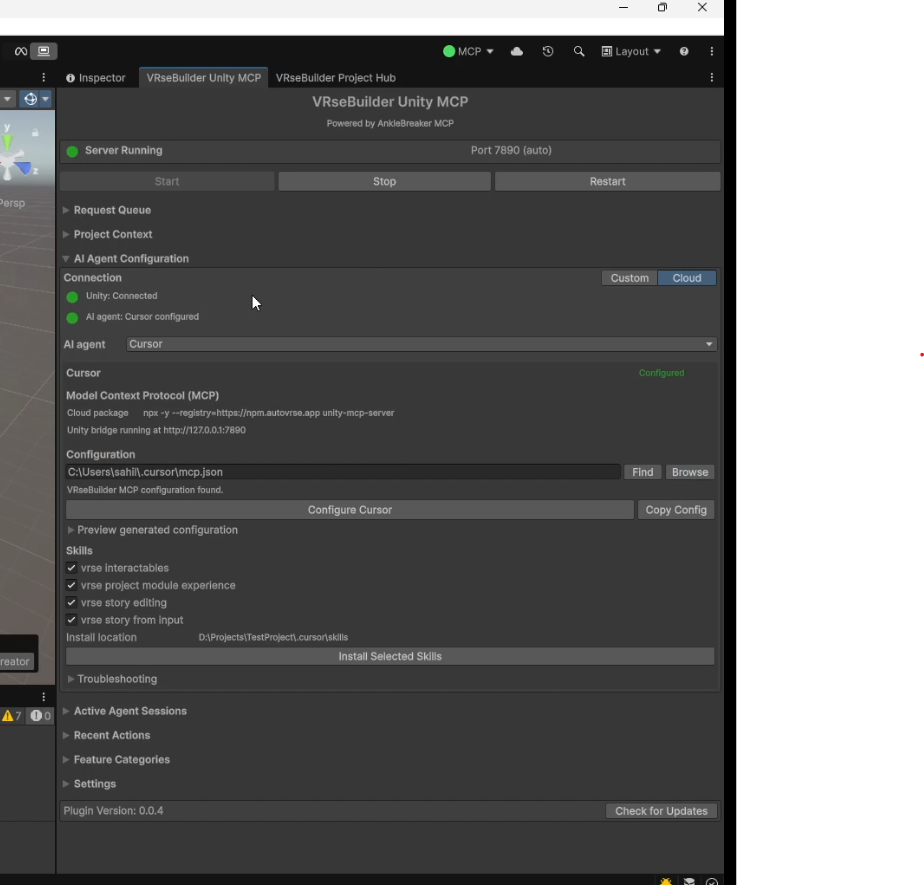Click the install location path text

[x=273, y=638]
